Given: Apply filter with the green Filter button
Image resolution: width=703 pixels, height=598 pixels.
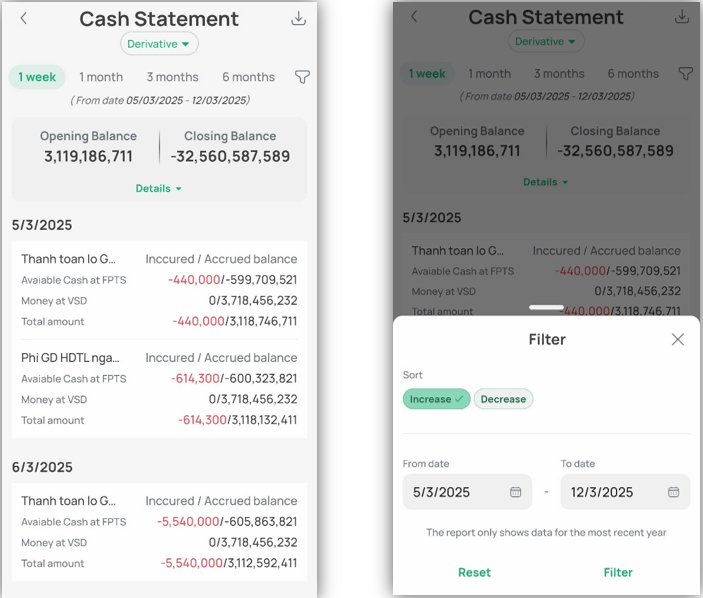Looking at the screenshot, I should (618, 572).
